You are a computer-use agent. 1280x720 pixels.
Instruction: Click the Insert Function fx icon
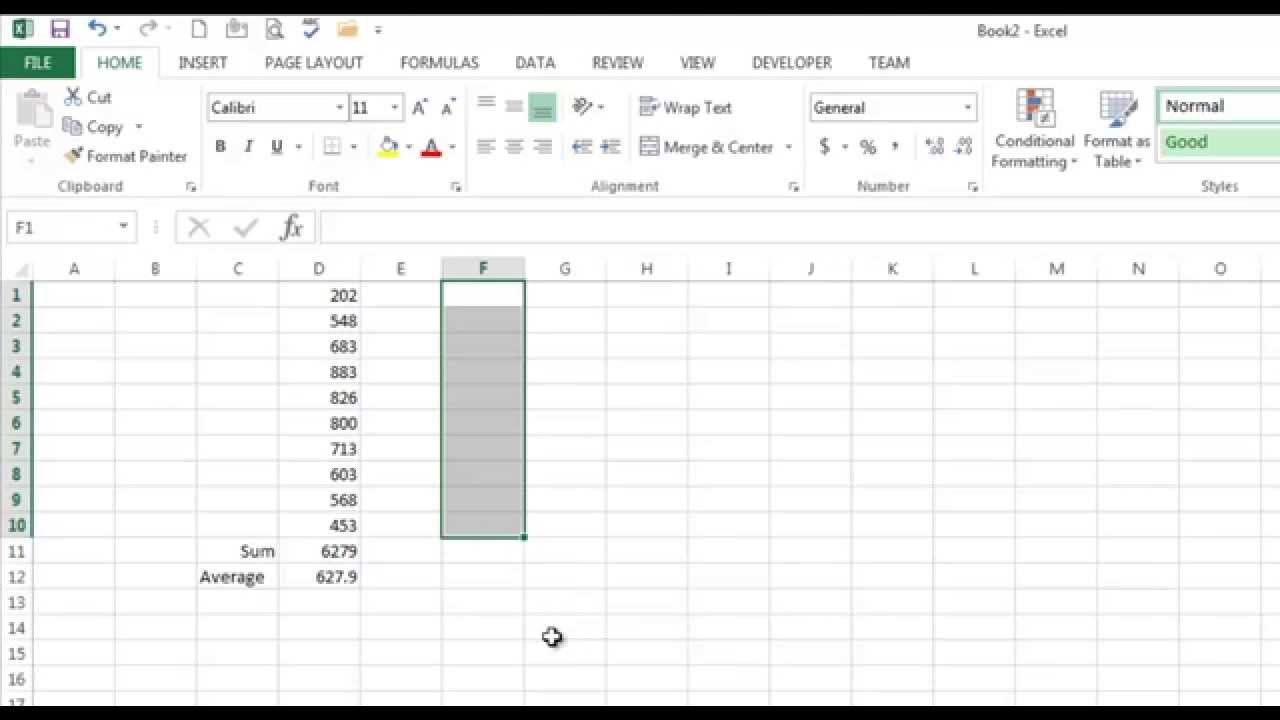click(291, 228)
